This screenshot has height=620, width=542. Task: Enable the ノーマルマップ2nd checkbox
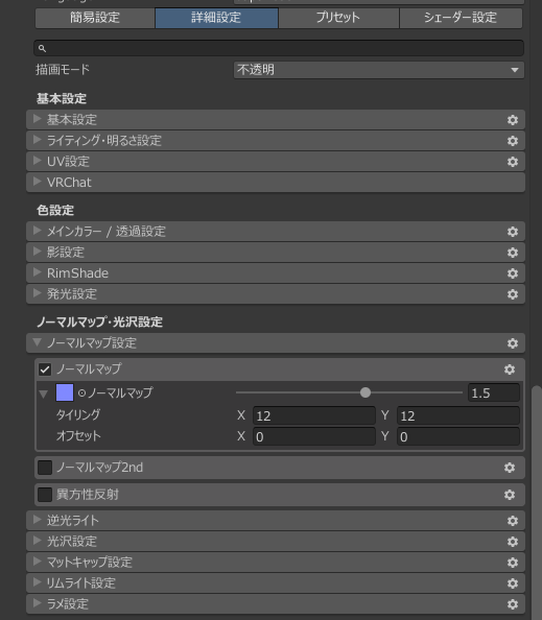coord(45,468)
